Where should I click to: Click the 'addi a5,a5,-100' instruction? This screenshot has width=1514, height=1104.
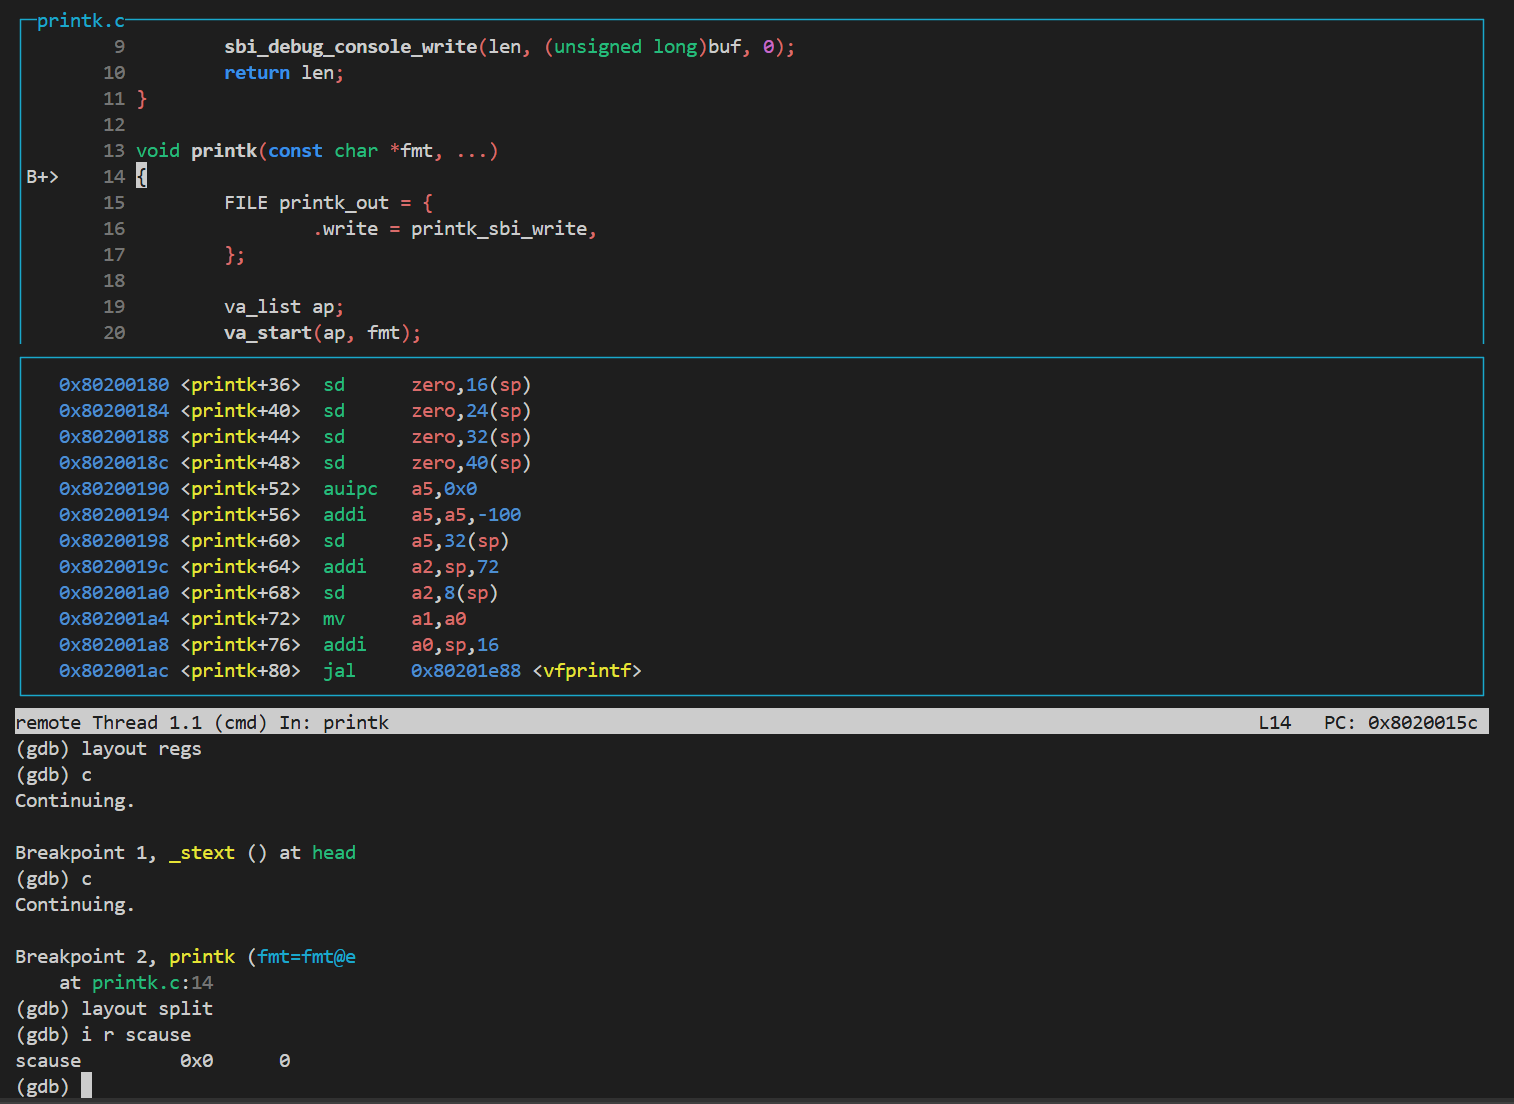tap(422, 515)
